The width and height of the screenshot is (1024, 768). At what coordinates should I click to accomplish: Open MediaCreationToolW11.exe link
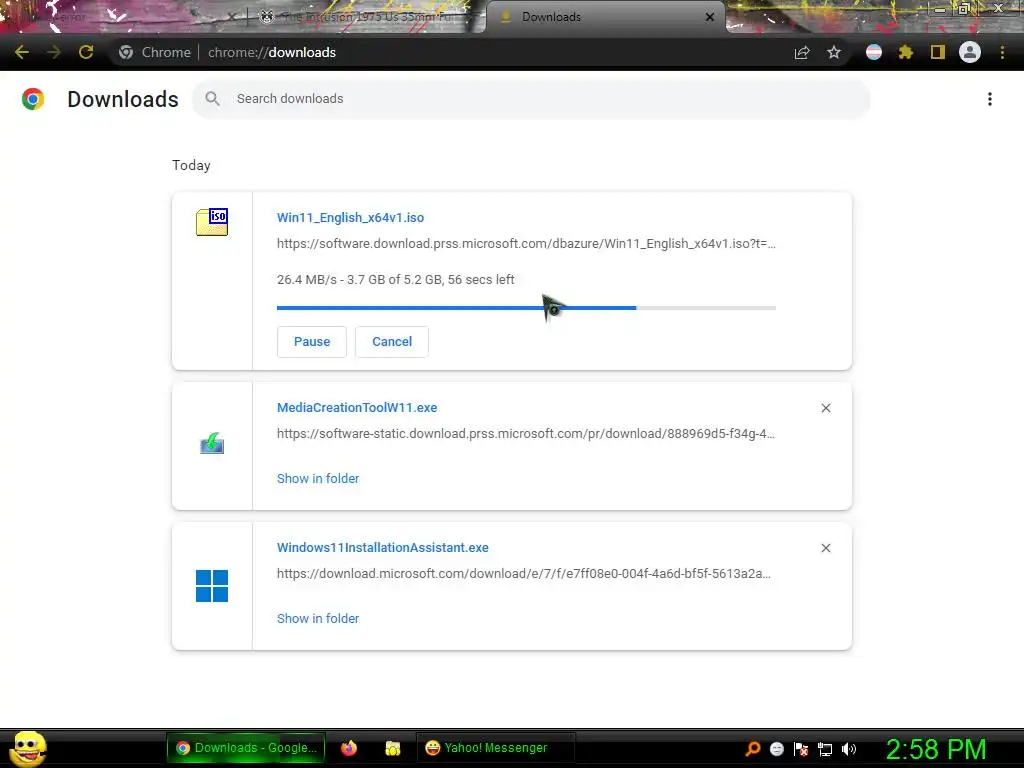click(357, 408)
